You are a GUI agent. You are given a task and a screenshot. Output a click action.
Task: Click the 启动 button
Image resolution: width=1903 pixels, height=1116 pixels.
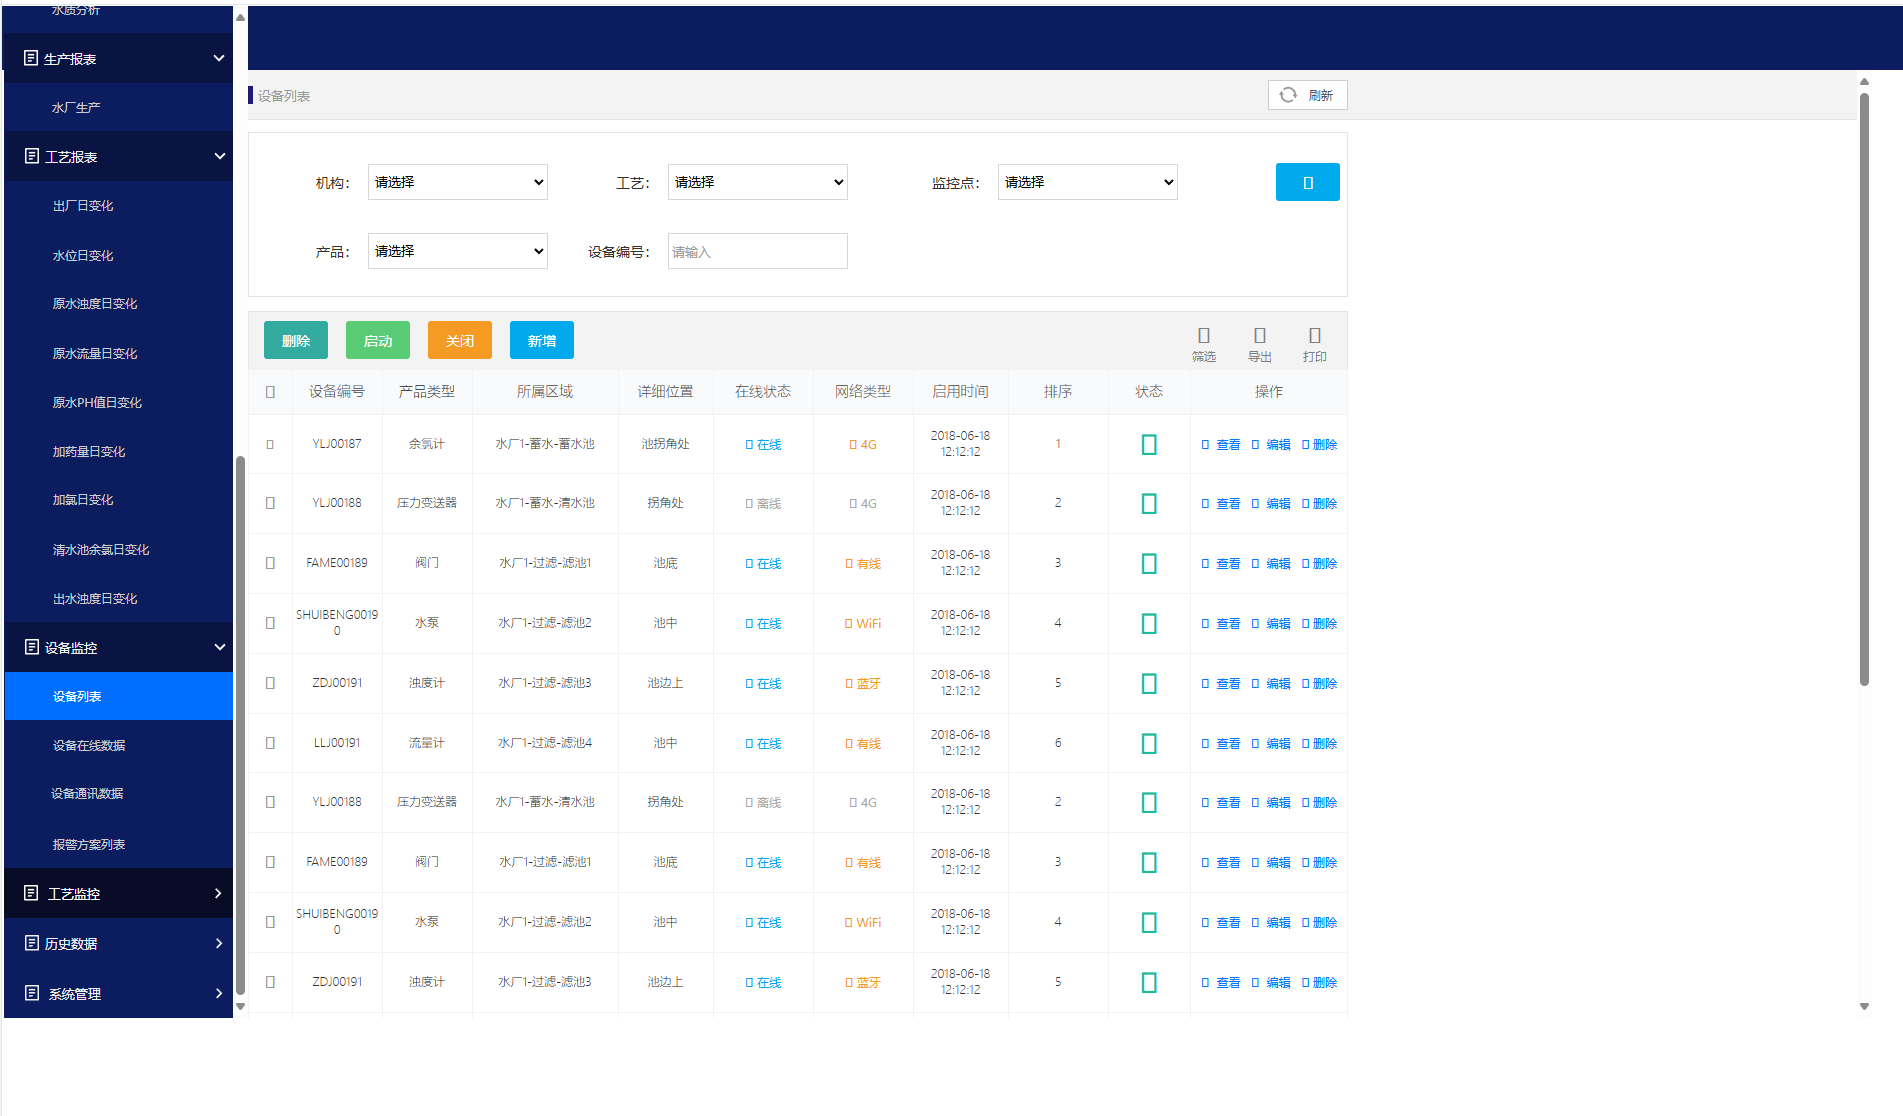(378, 340)
